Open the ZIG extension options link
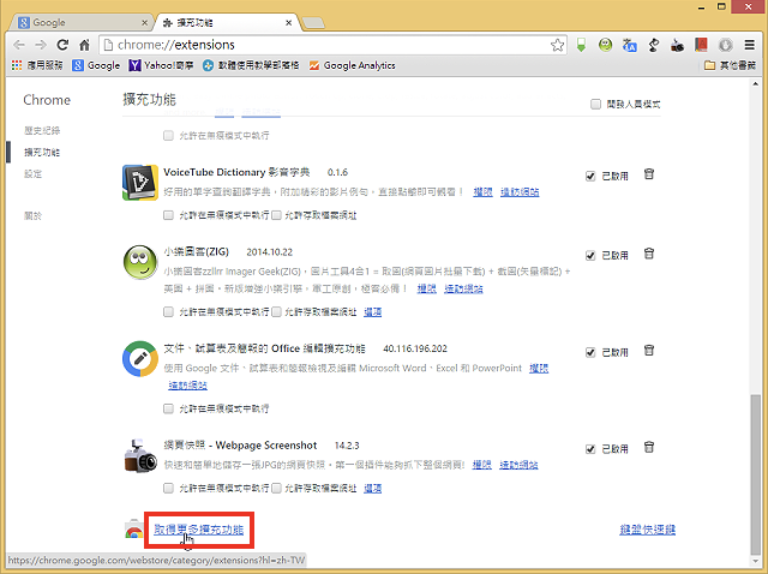Screen dimensions: 770x574 coord(373,312)
